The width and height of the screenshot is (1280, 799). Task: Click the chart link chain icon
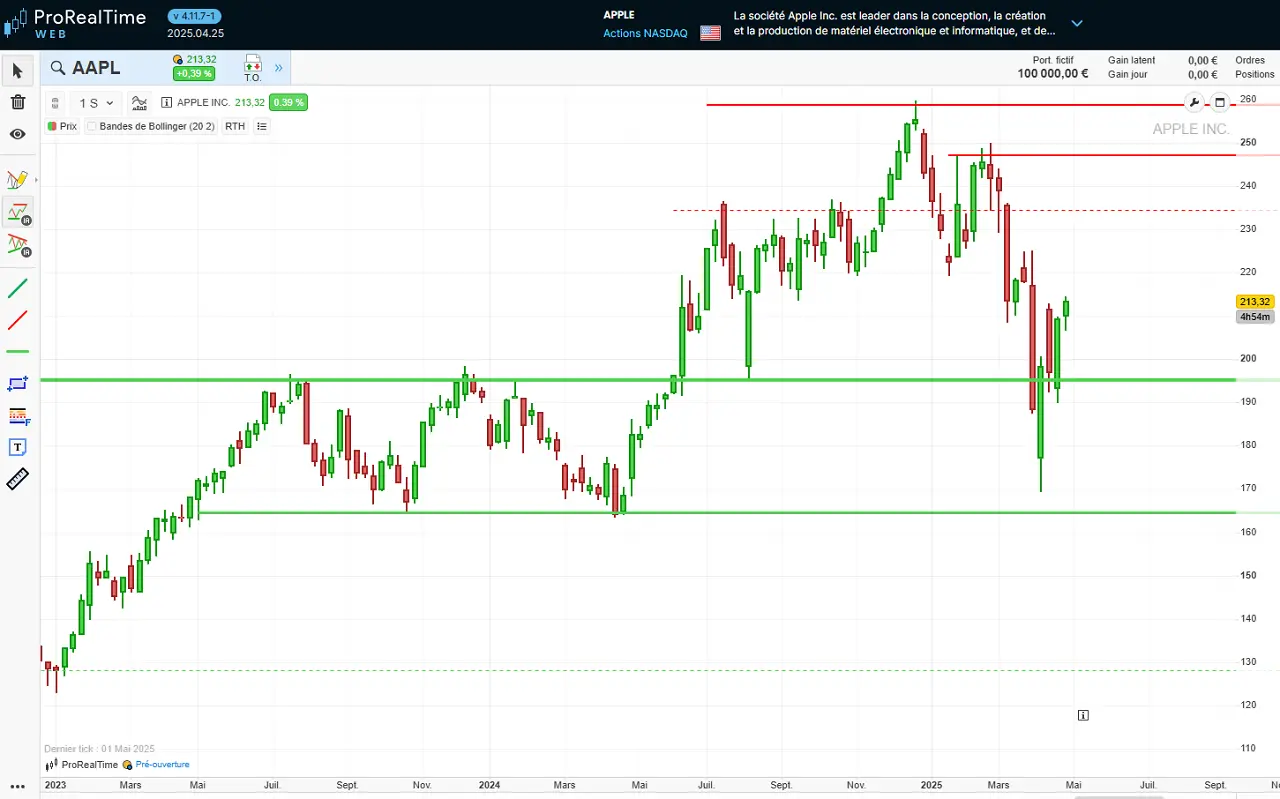pyautogui.click(x=55, y=103)
